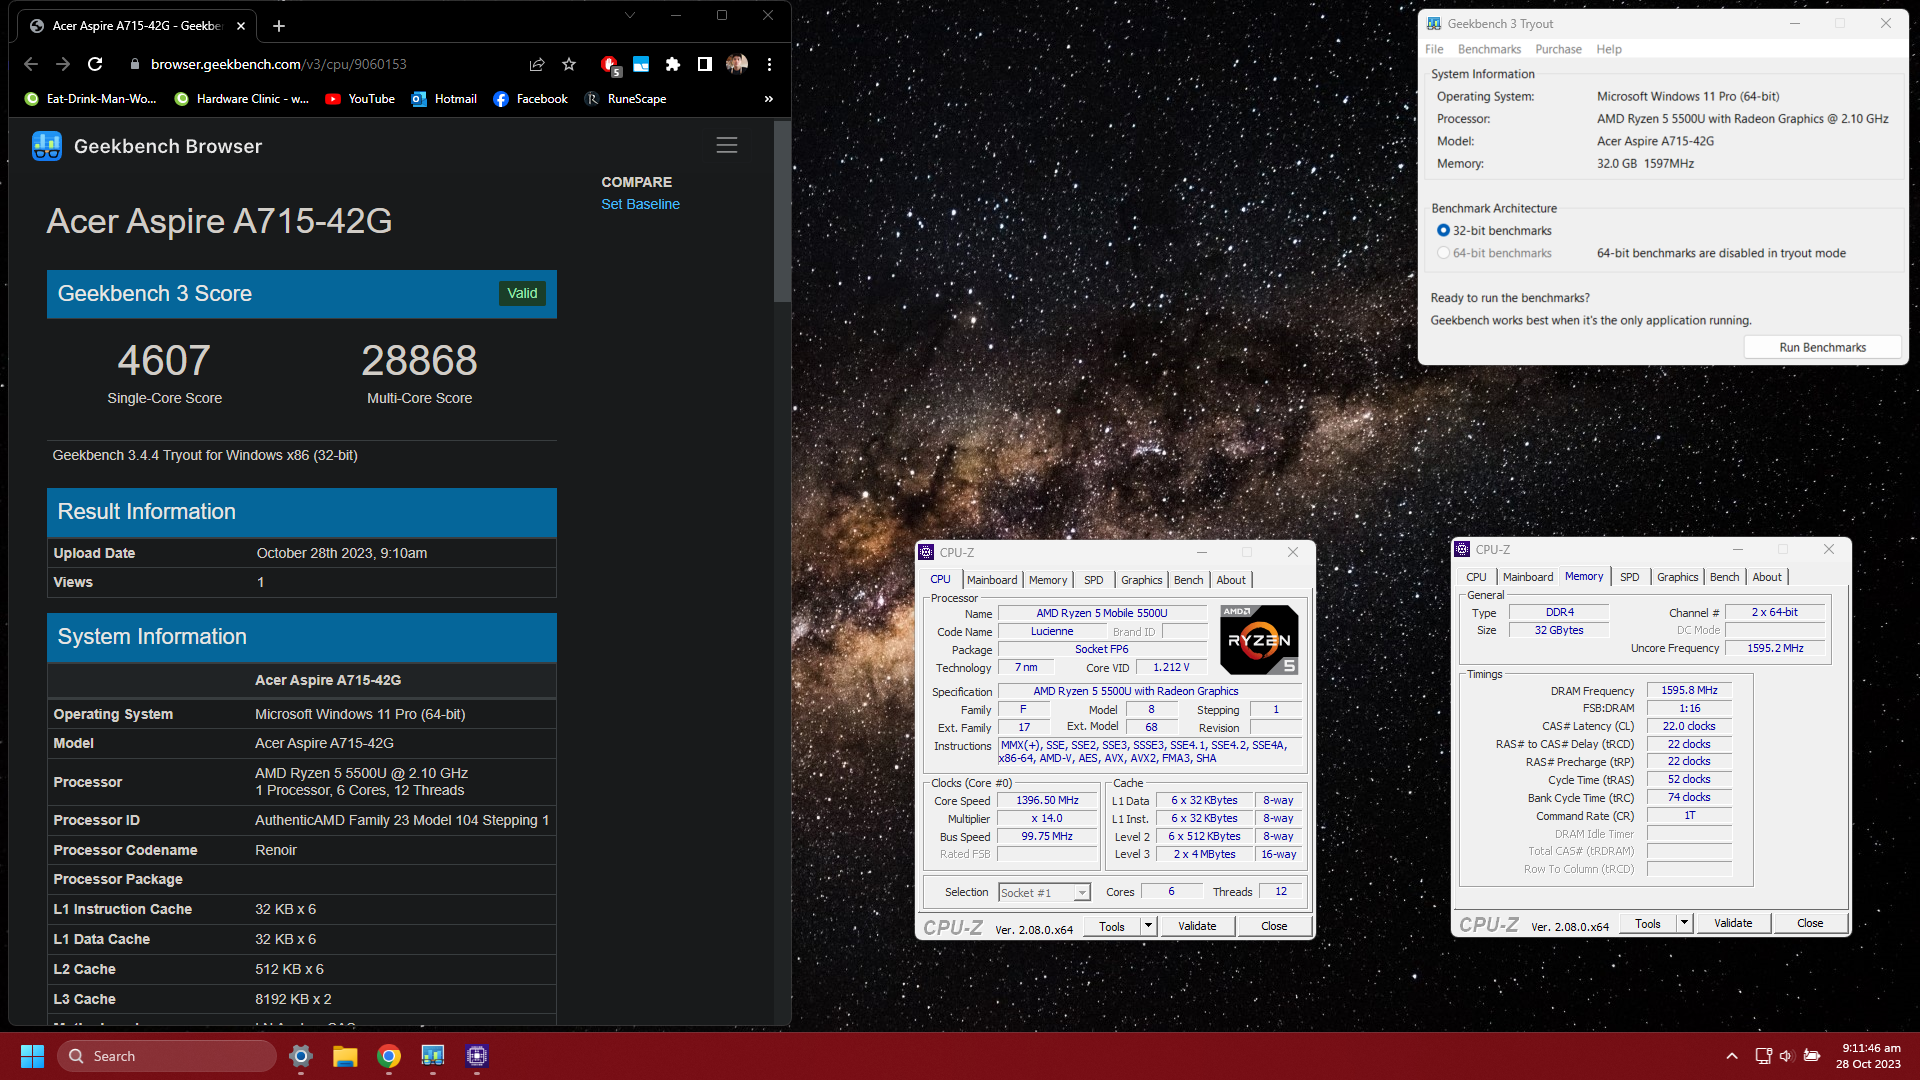
Task: Select 64-bit benchmarks radio button
Action: tap(1443, 253)
